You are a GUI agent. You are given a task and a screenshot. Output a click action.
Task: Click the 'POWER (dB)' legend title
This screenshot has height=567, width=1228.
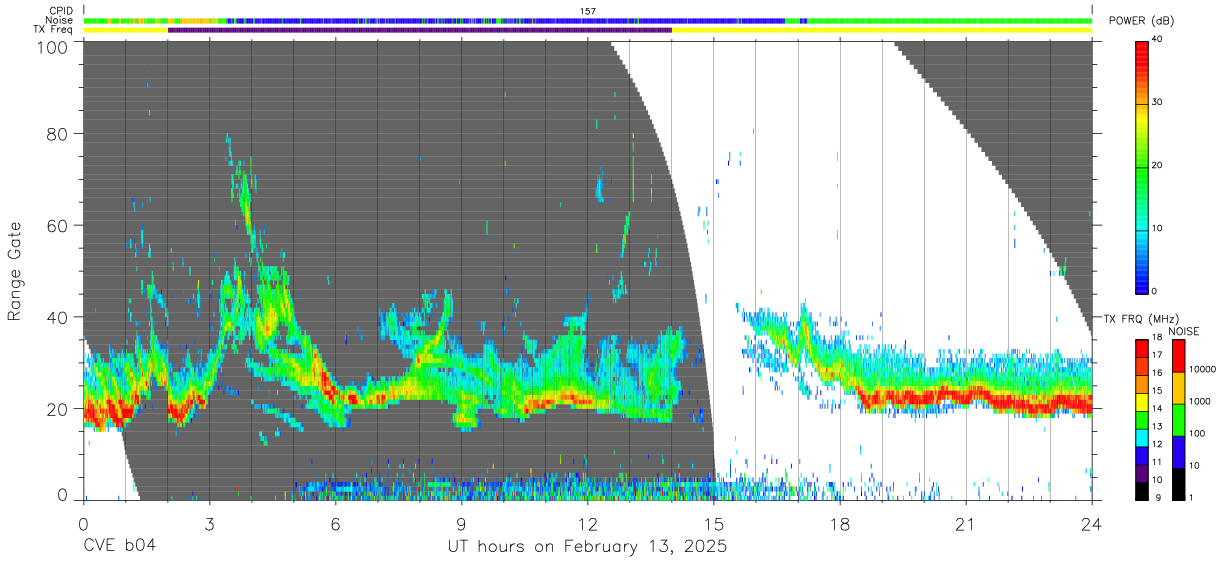1141,21
